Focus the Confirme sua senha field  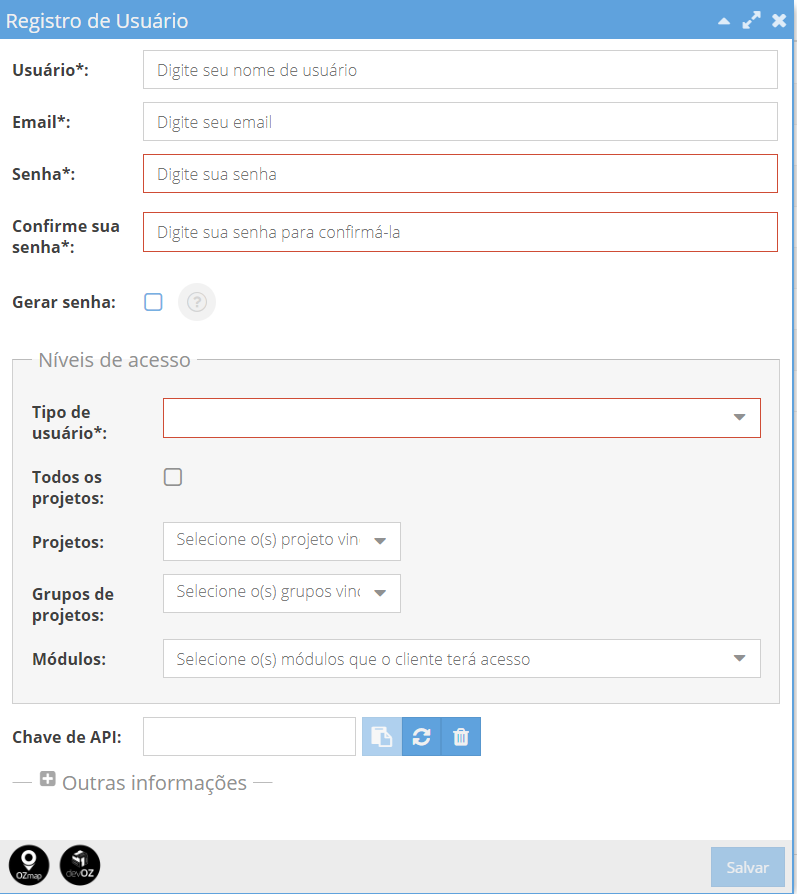[460, 232]
